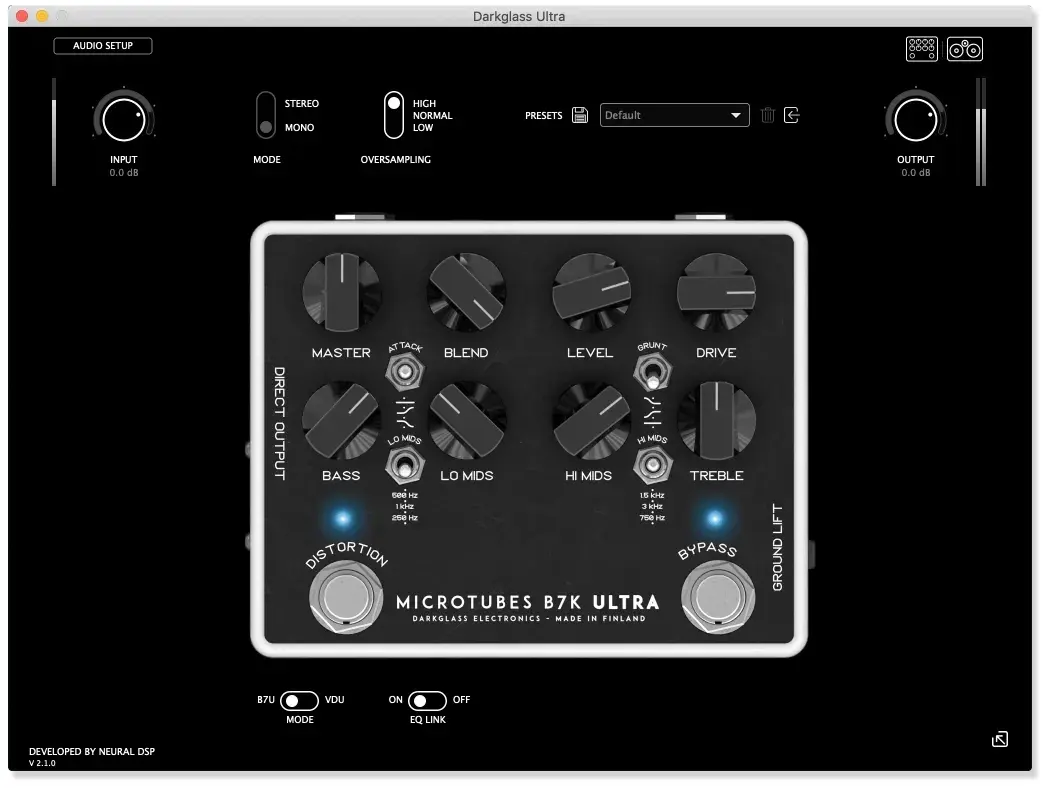Screen dimensions: 1048x788
Task: Close the Darkglass Ultra window
Action: coord(22,16)
